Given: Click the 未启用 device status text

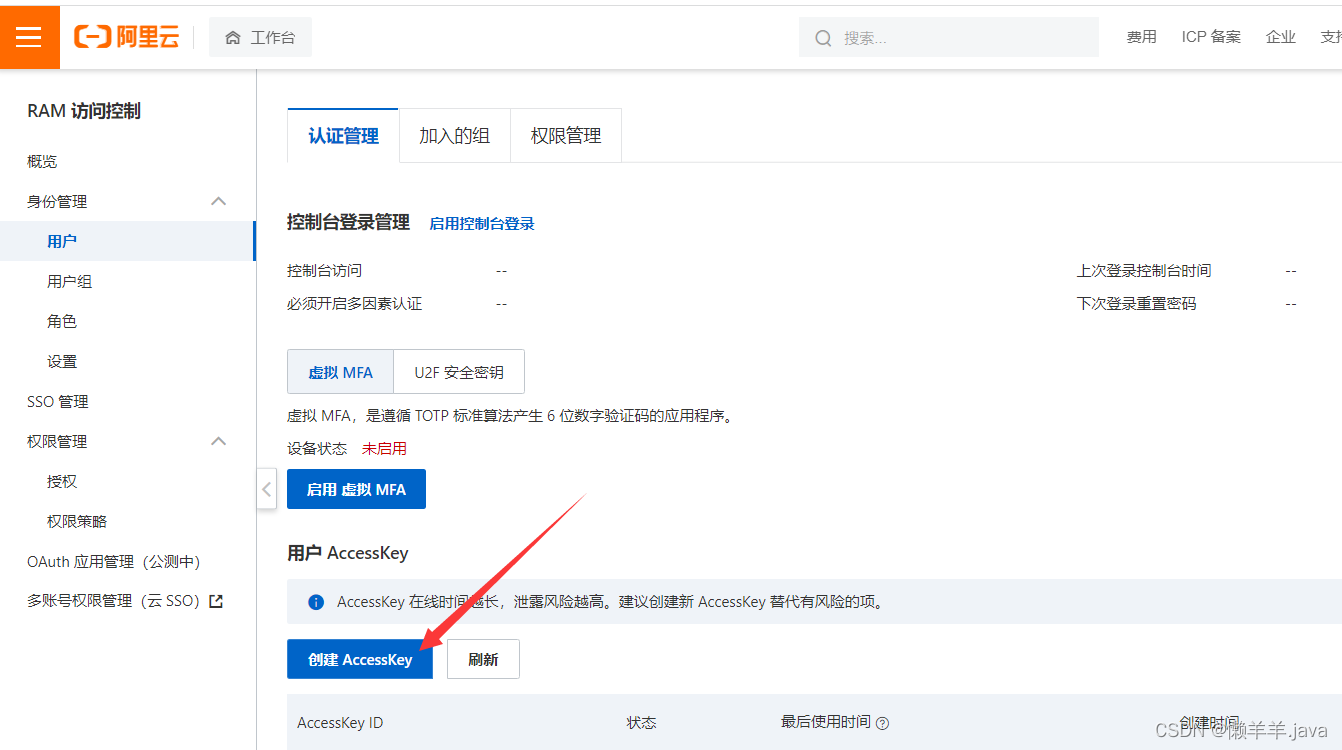Looking at the screenshot, I should click(x=384, y=448).
